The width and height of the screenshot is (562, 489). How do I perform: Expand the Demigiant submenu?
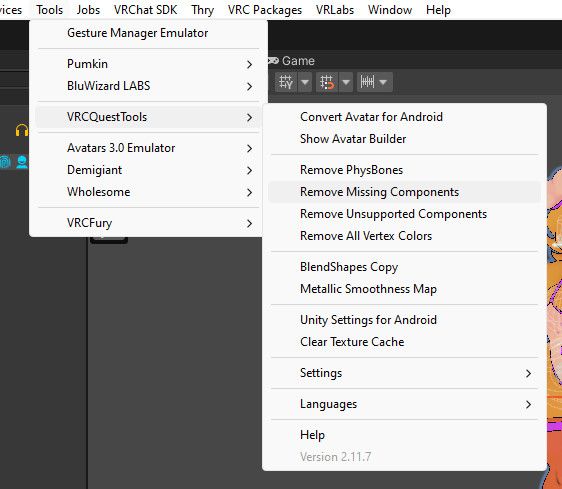pyautogui.click(x=148, y=170)
